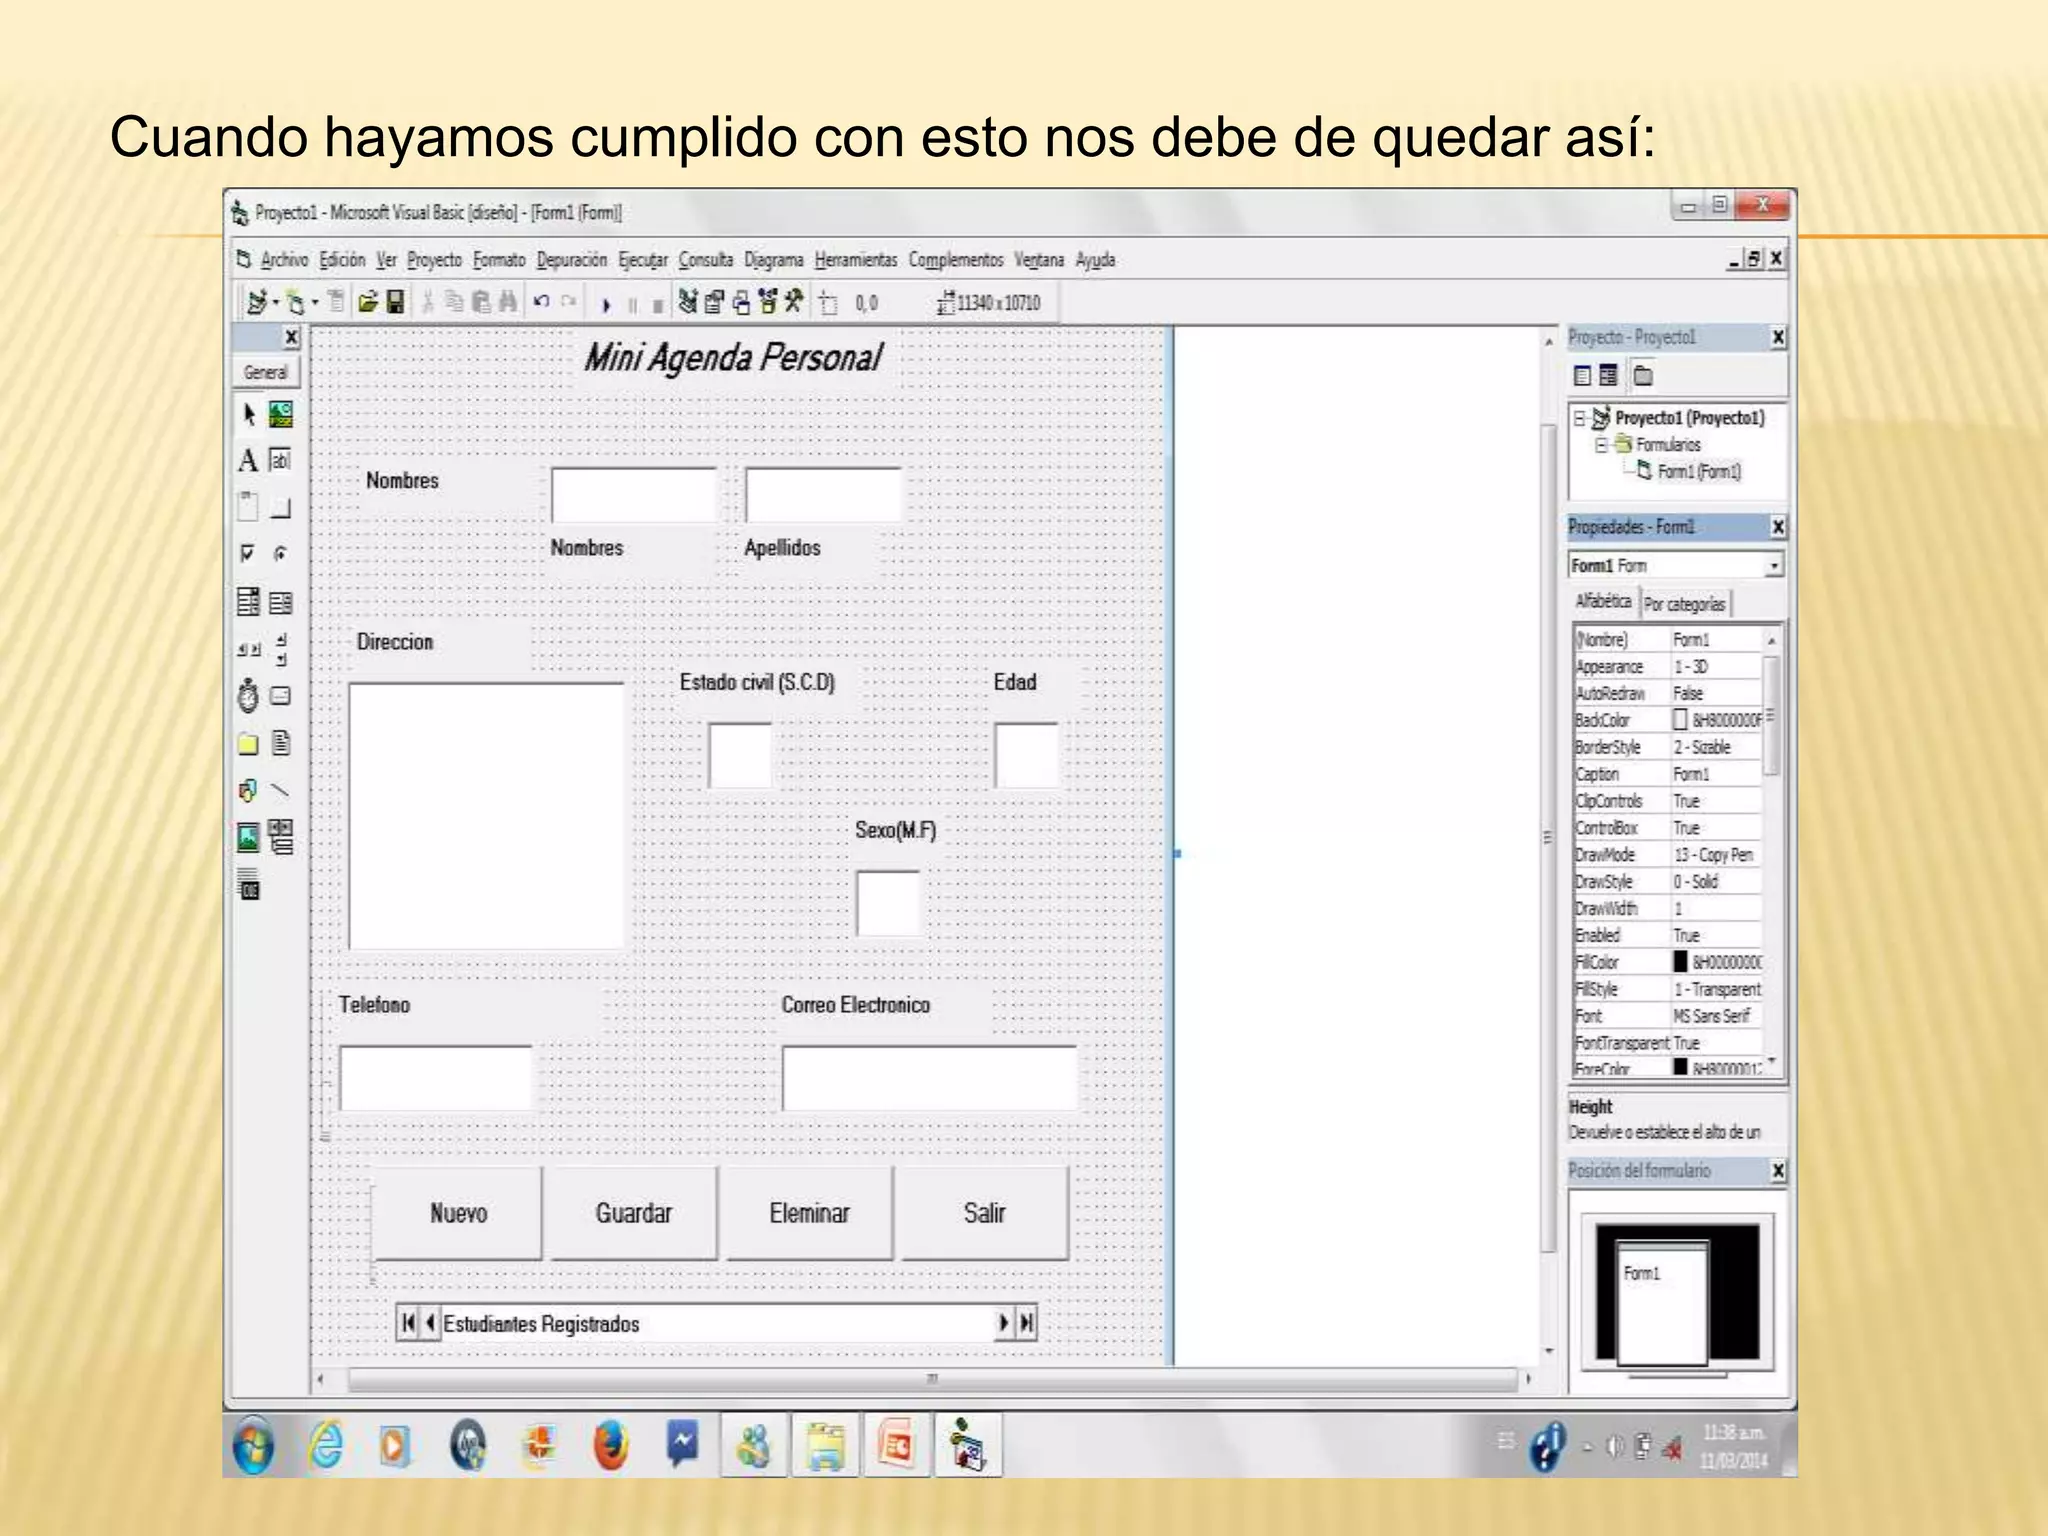Select the CheckBox control tool

click(248, 554)
